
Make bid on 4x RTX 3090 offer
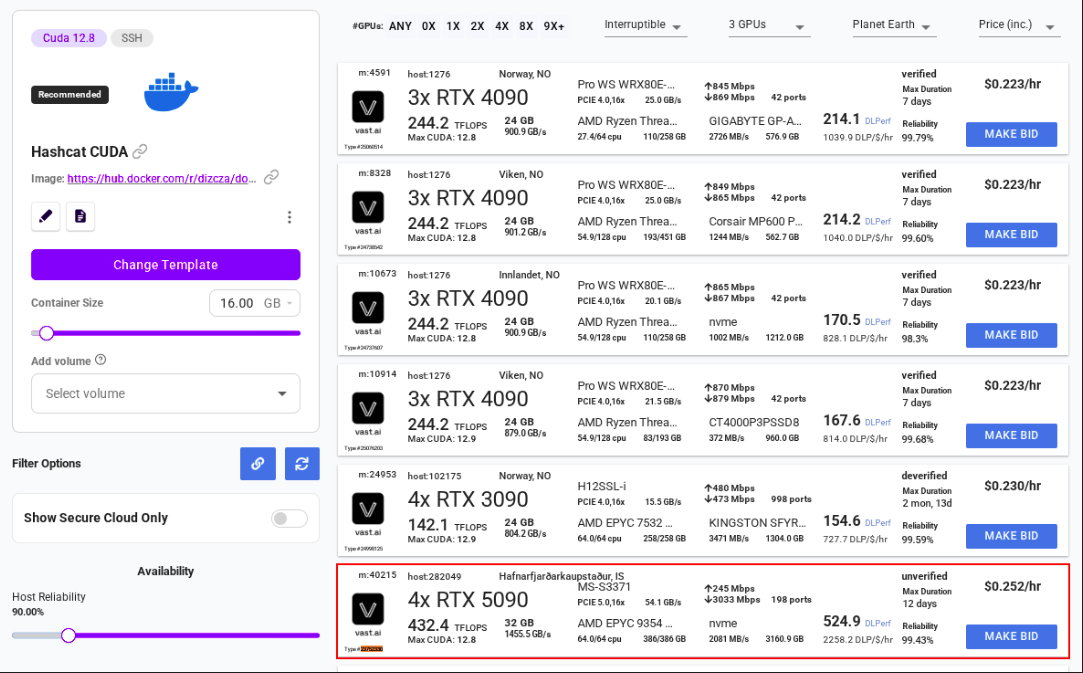1011,535
